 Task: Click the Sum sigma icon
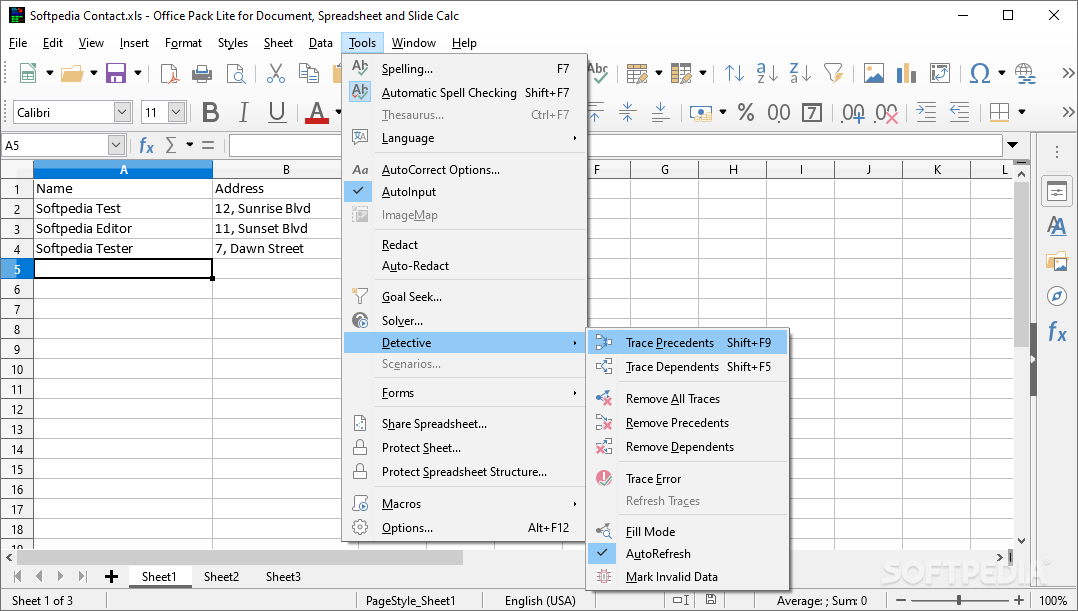pos(171,145)
